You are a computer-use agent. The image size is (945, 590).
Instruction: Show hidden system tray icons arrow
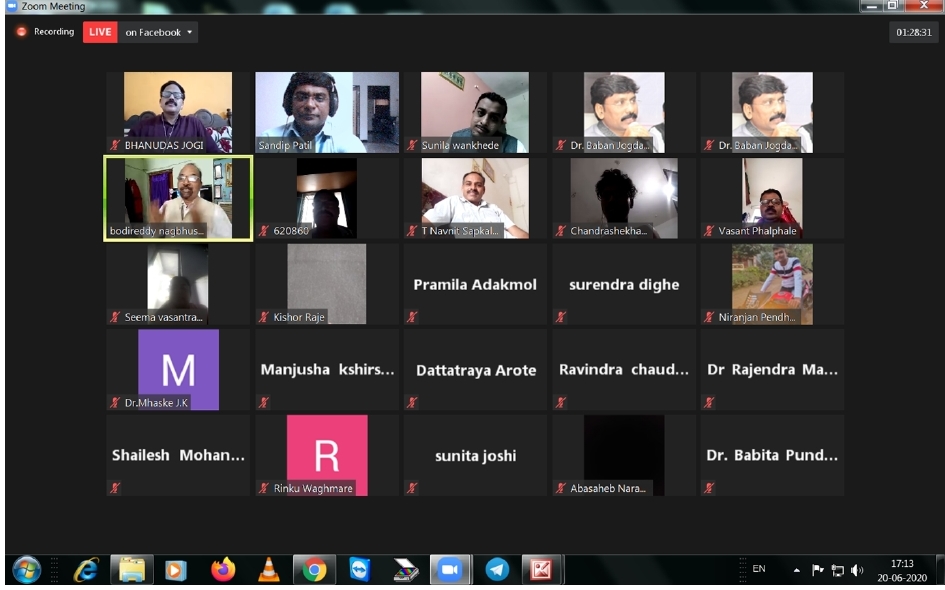797,570
